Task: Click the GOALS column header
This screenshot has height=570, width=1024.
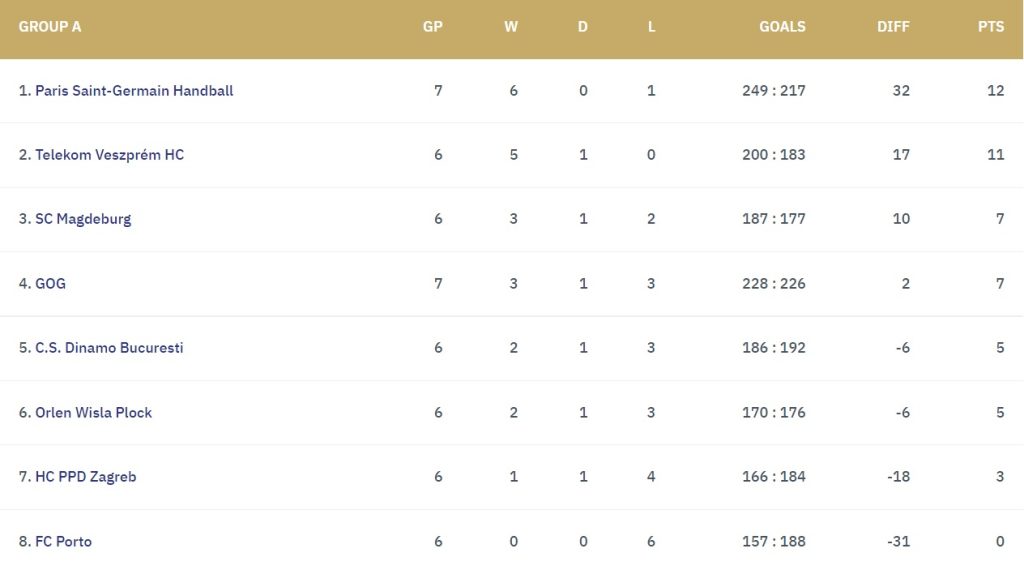Action: coord(782,27)
